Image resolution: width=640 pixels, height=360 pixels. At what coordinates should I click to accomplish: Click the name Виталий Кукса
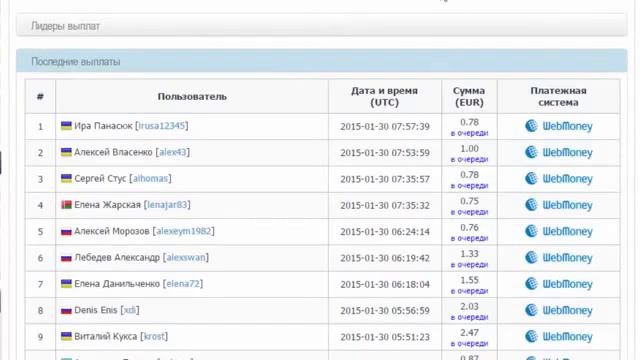106,336
